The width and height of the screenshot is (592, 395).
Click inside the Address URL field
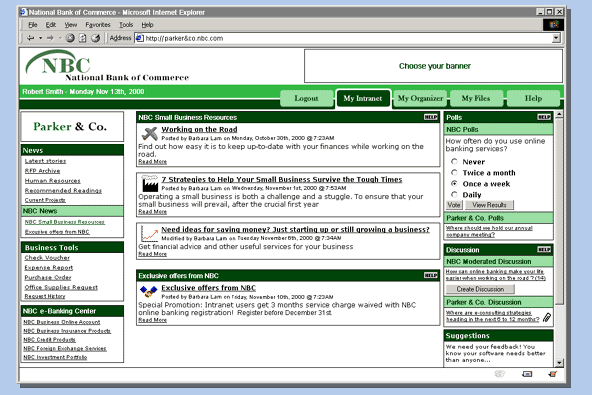pos(347,38)
